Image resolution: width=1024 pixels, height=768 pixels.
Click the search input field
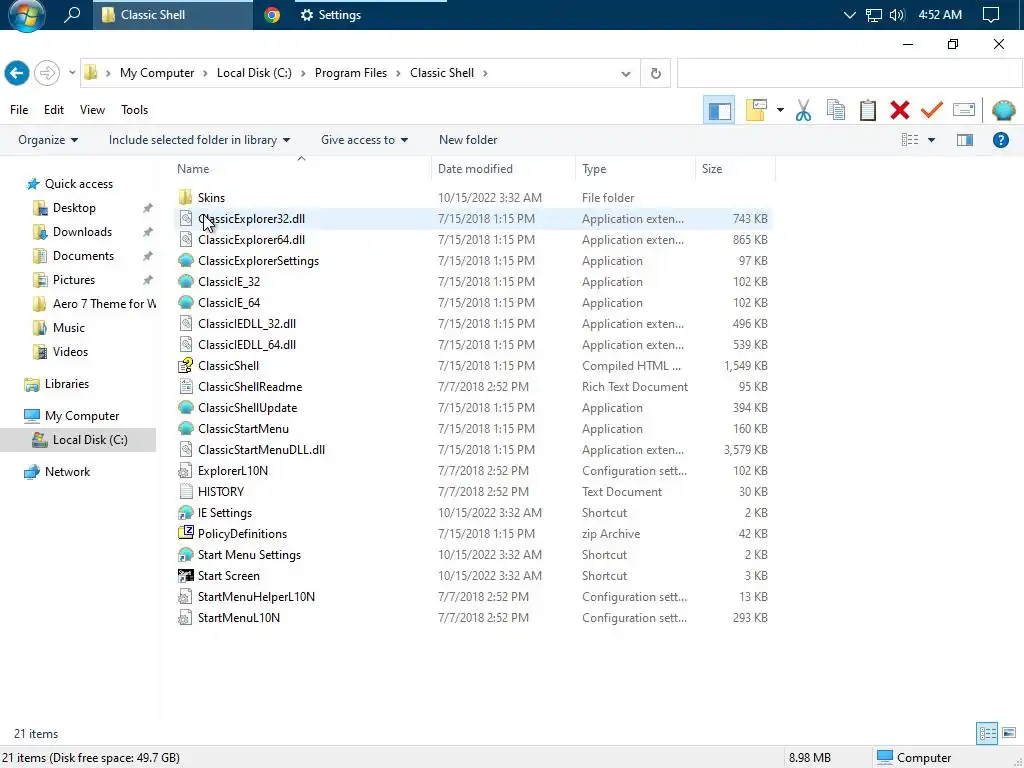click(x=849, y=73)
